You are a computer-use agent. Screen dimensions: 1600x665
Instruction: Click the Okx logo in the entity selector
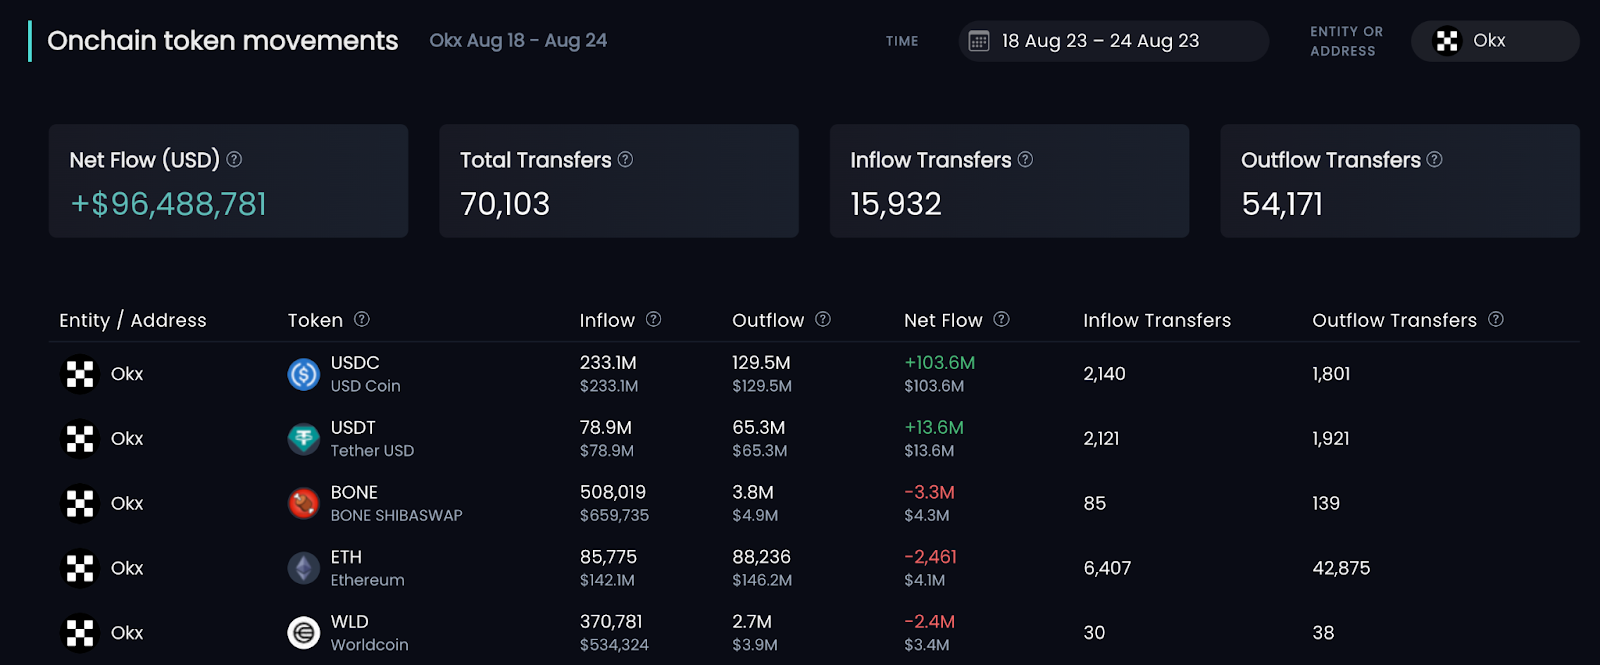1447,41
